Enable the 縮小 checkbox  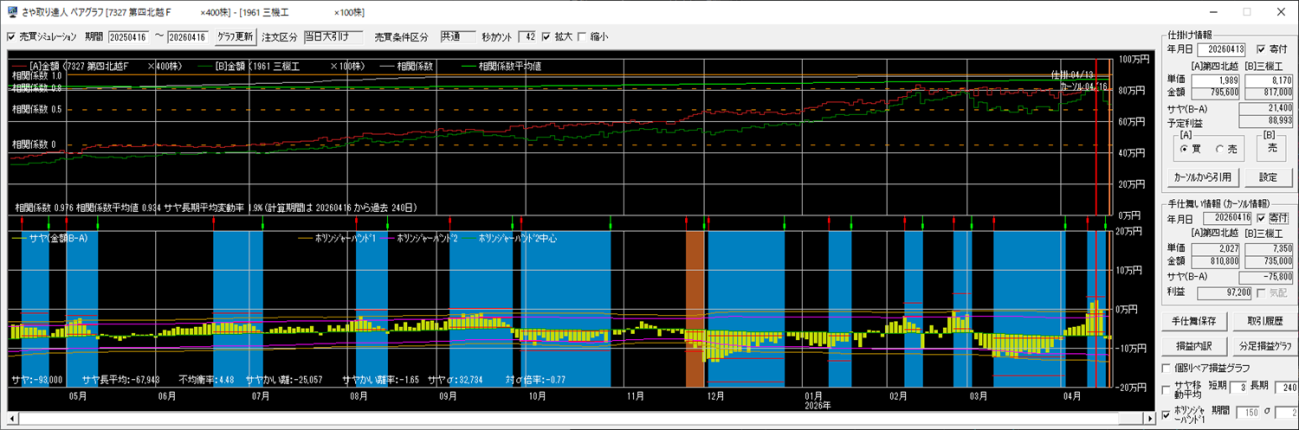[x=582, y=38]
